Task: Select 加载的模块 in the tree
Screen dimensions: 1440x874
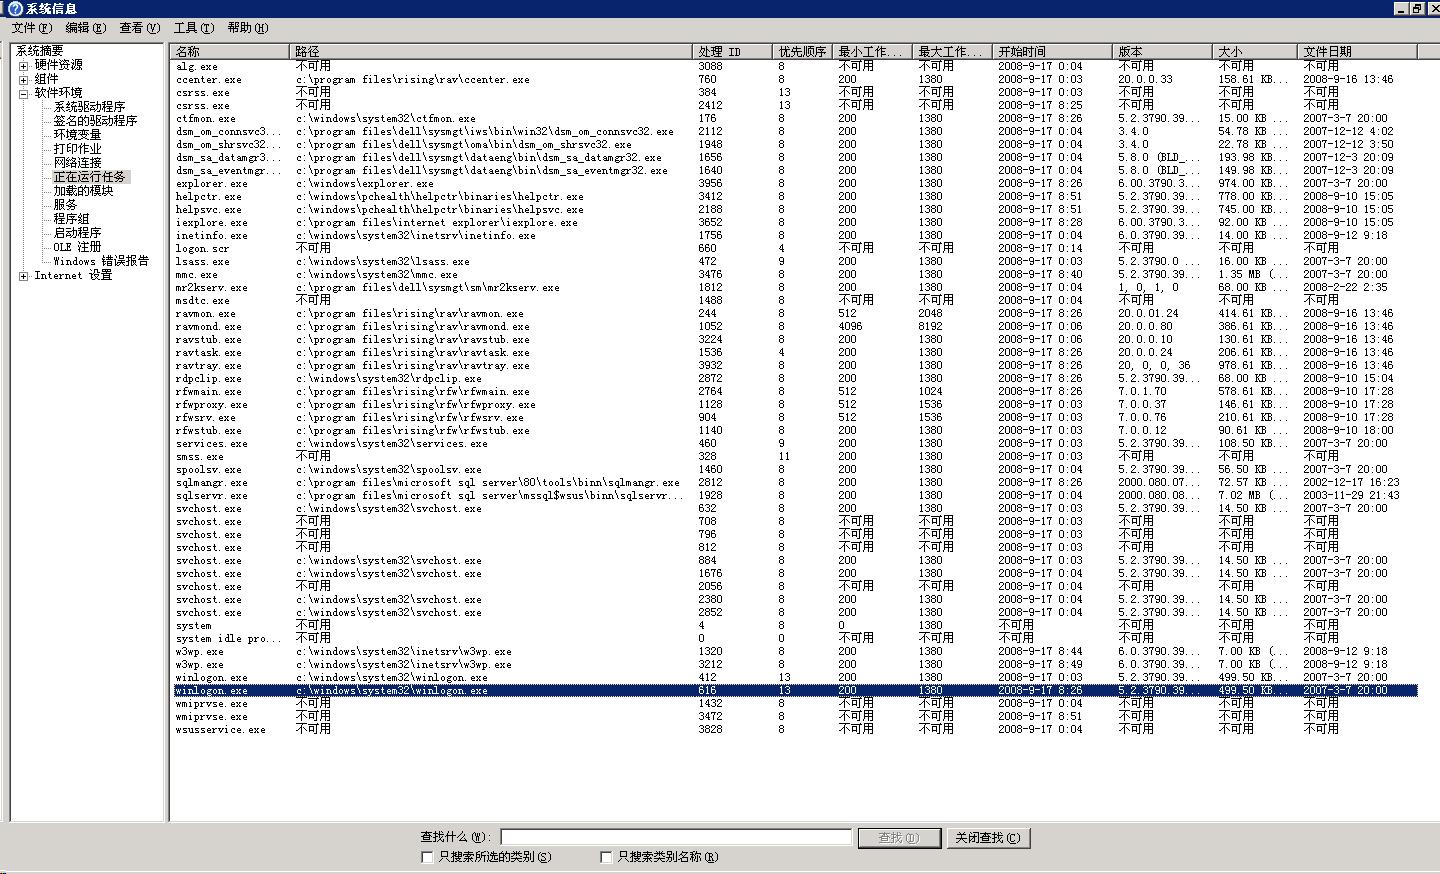Action: pos(83,191)
